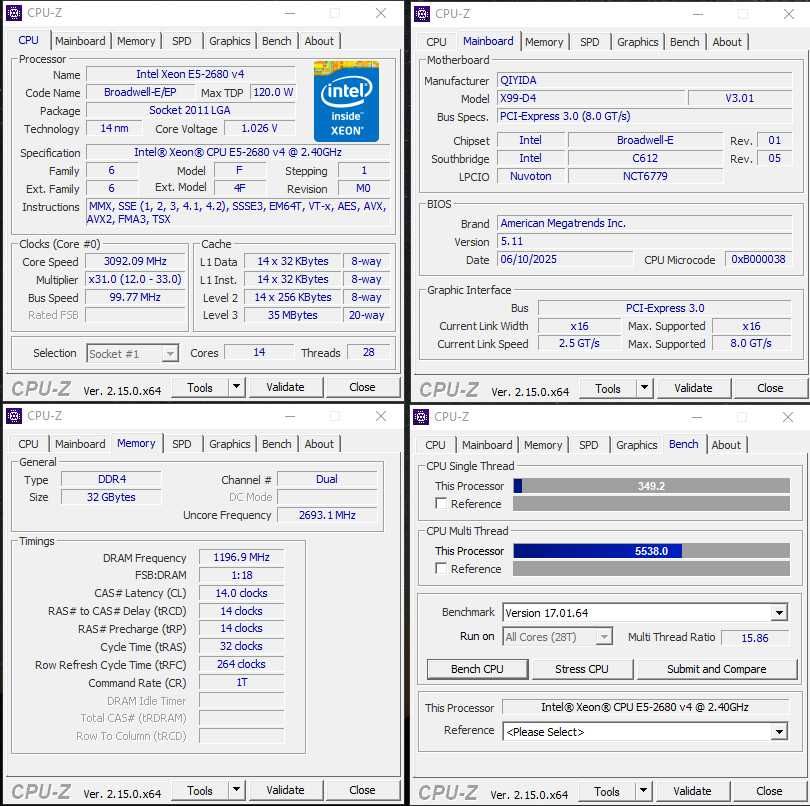This screenshot has width=810, height=806.
Task: Click the Max TDP value 120.0 W
Action: 273,92
